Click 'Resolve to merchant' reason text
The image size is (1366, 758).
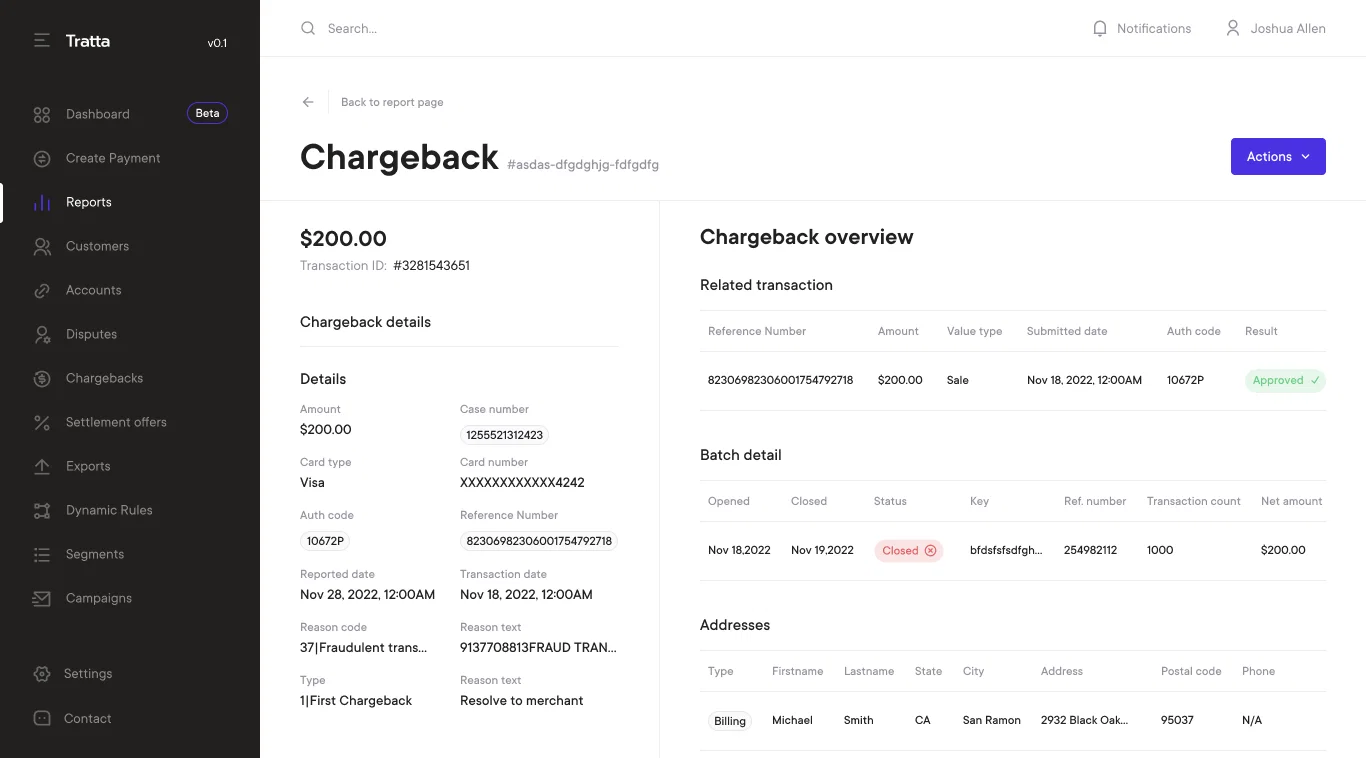coord(522,700)
